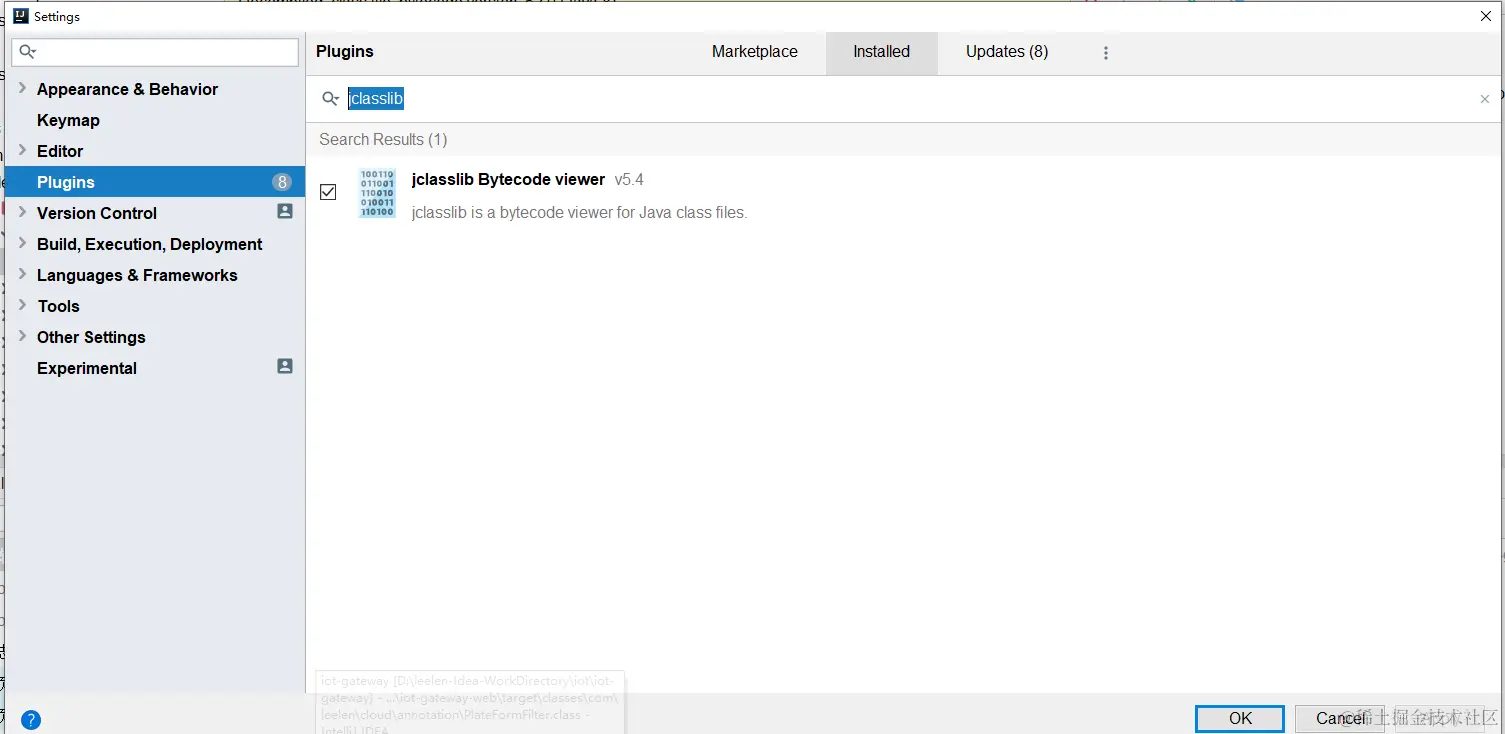Click the jclasslib Bytecode viewer plugin name

(508, 180)
